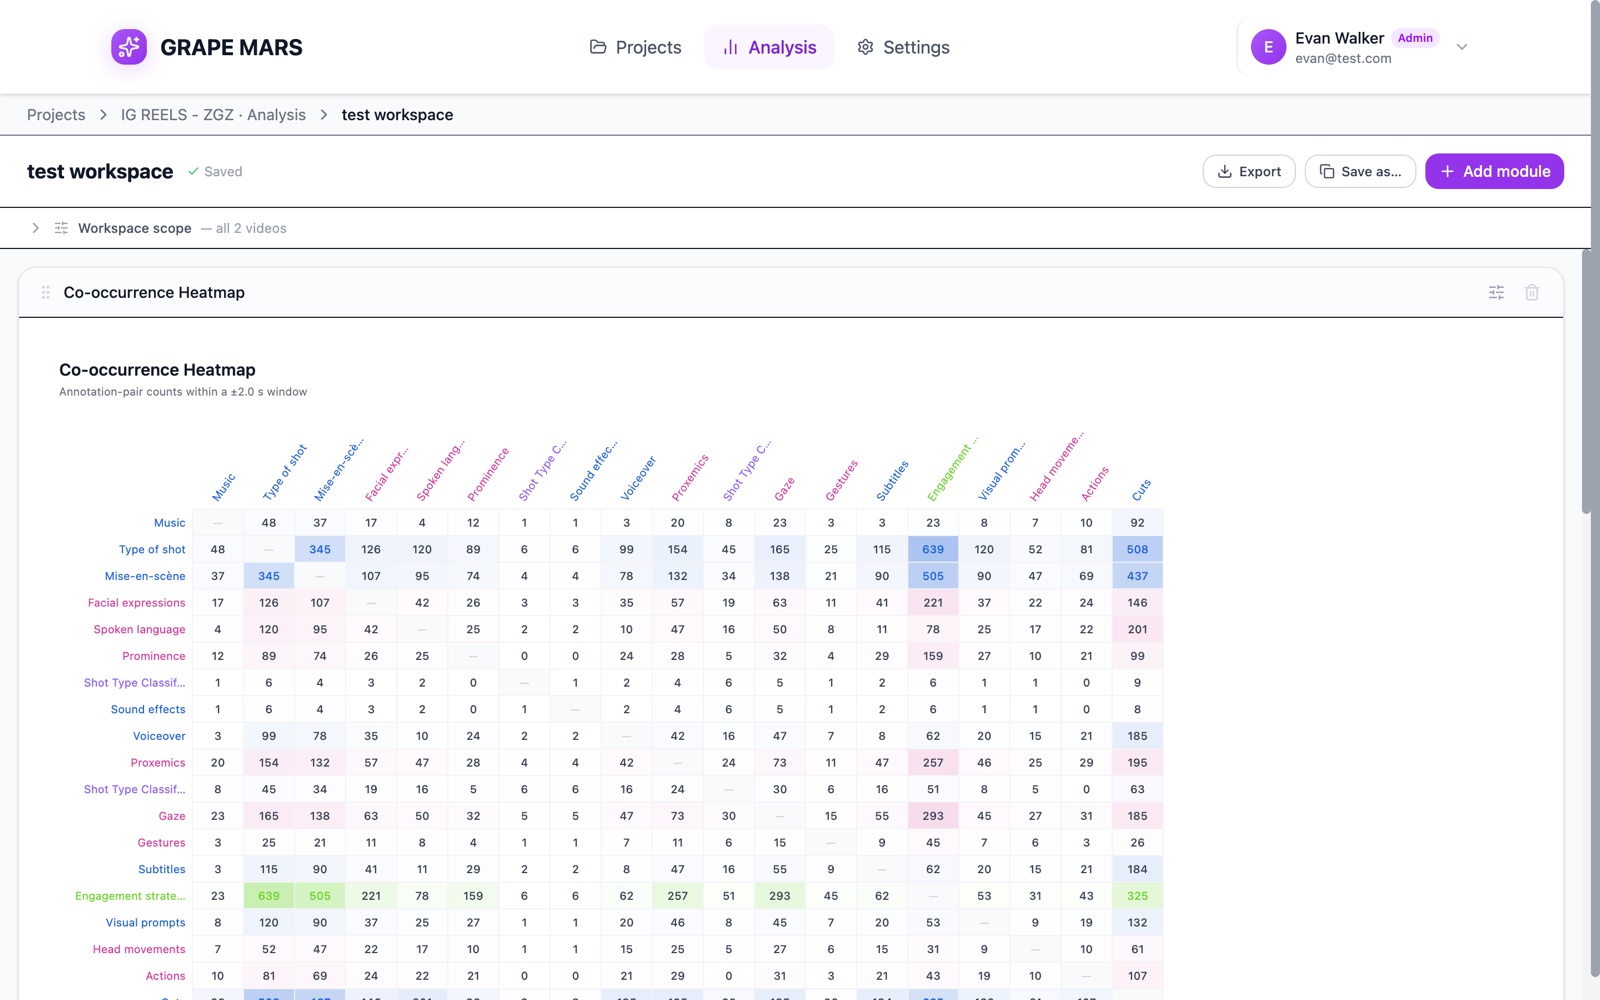The height and width of the screenshot is (1000, 1600).
Task: Click the test workspace title
Action: [100, 171]
